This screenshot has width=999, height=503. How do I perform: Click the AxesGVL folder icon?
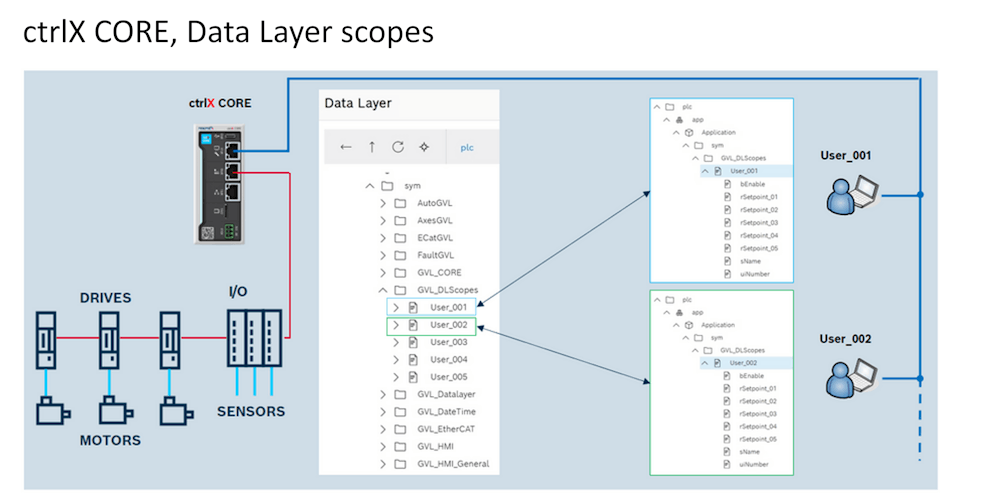point(400,221)
